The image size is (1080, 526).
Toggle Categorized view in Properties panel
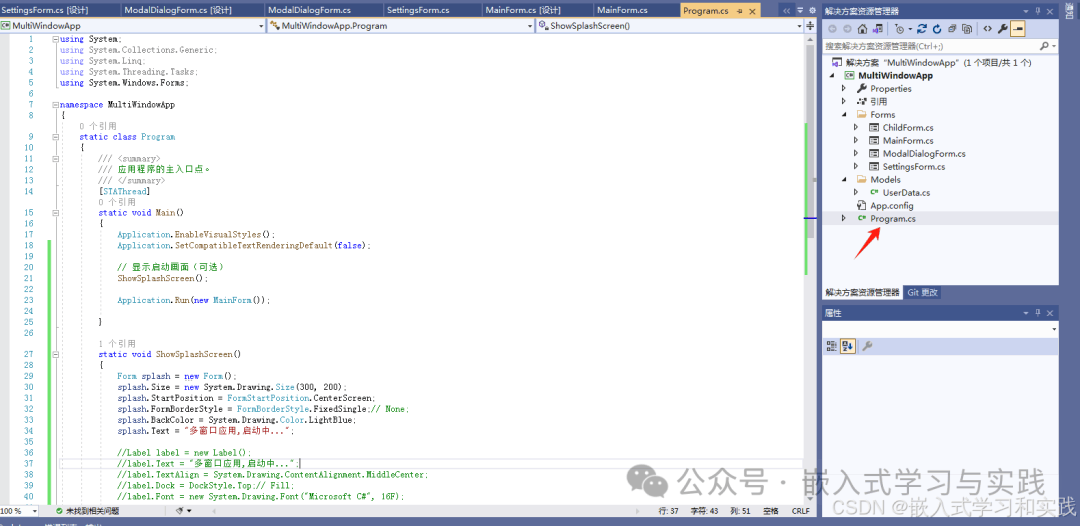pos(832,346)
